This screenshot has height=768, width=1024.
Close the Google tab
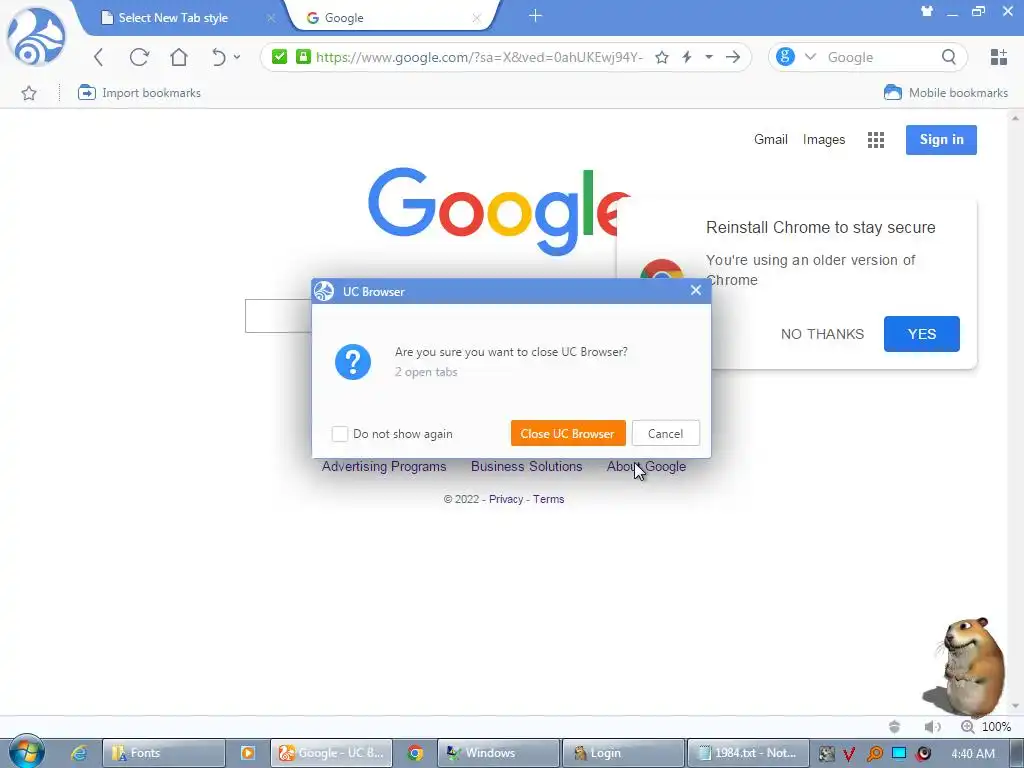[x=476, y=18]
